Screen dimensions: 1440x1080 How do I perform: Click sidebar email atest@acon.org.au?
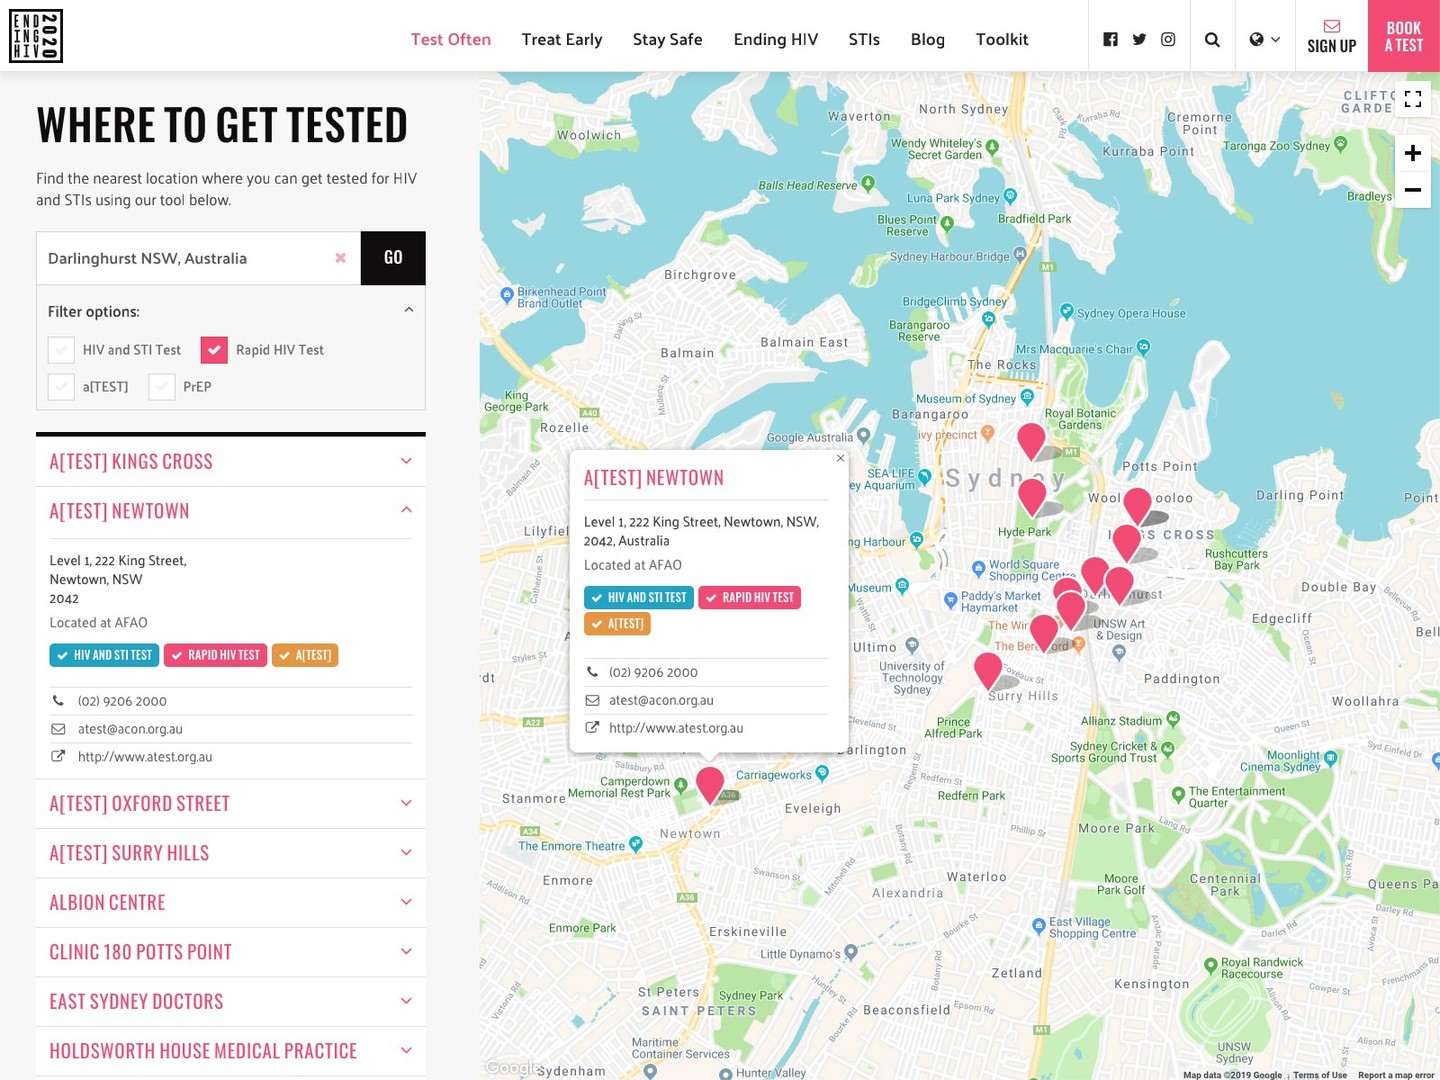[x=130, y=729]
